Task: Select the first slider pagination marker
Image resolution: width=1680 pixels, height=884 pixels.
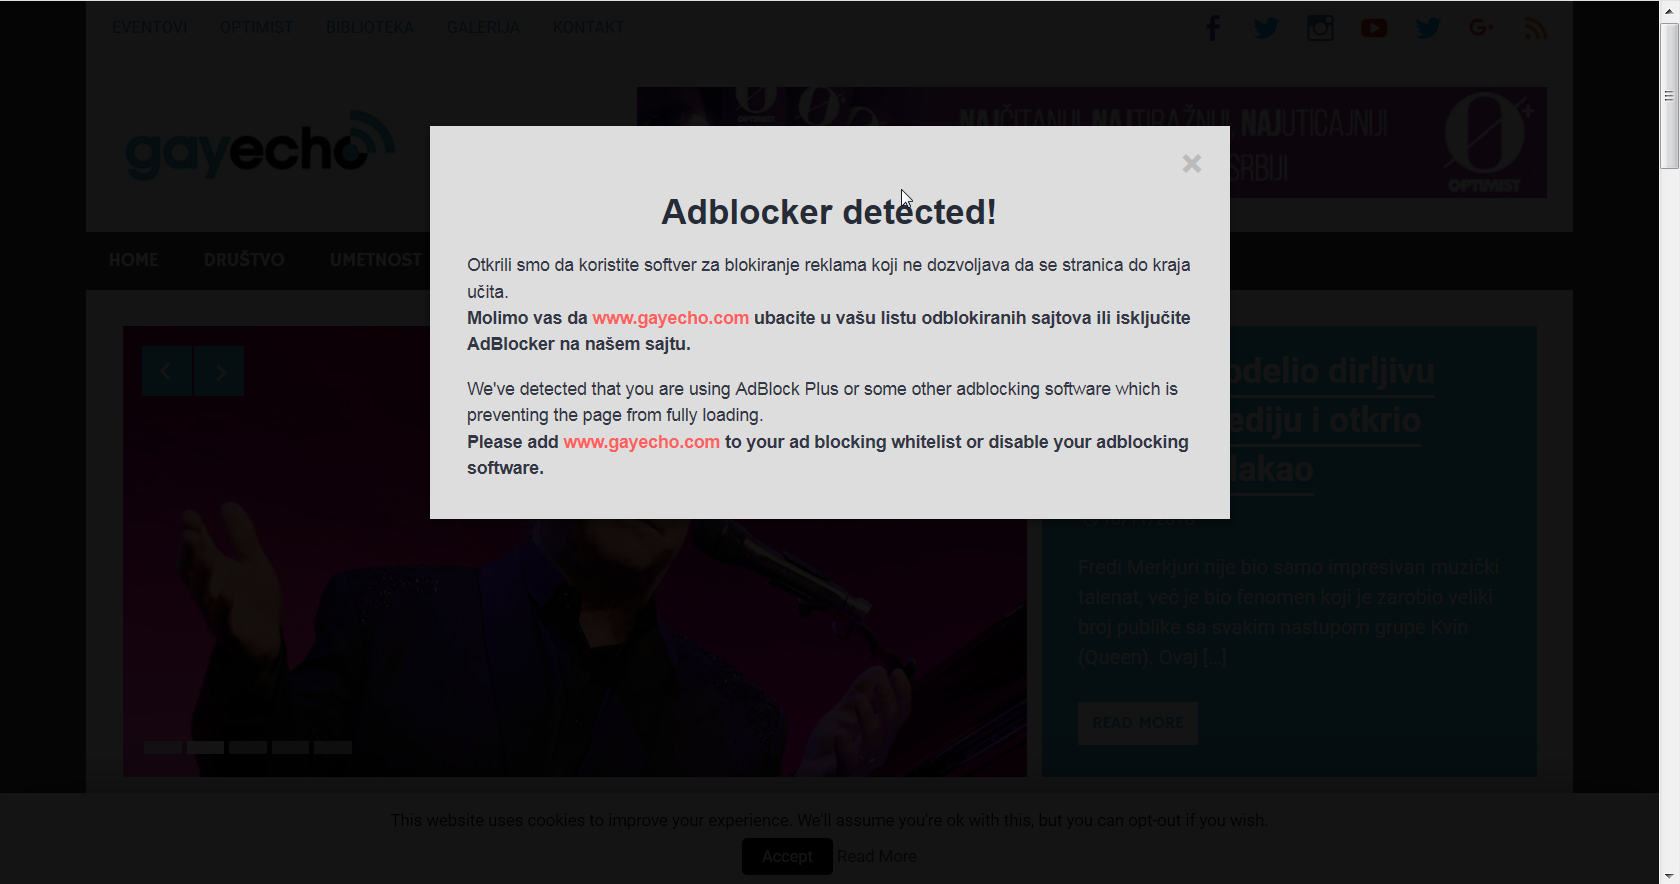Action: pyautogui.click(x=163, y=747)
